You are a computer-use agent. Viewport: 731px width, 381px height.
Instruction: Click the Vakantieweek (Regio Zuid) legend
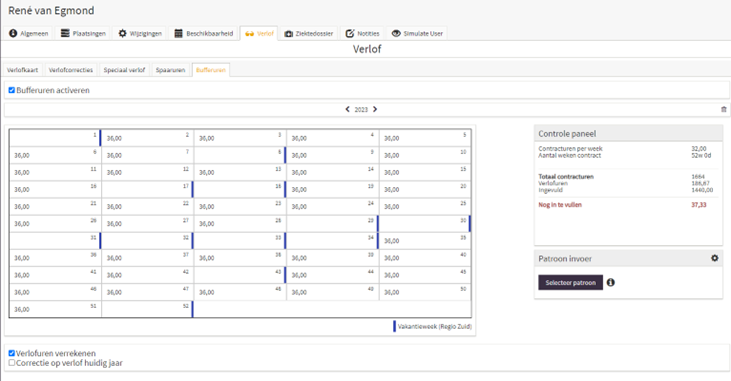point(433,326)
